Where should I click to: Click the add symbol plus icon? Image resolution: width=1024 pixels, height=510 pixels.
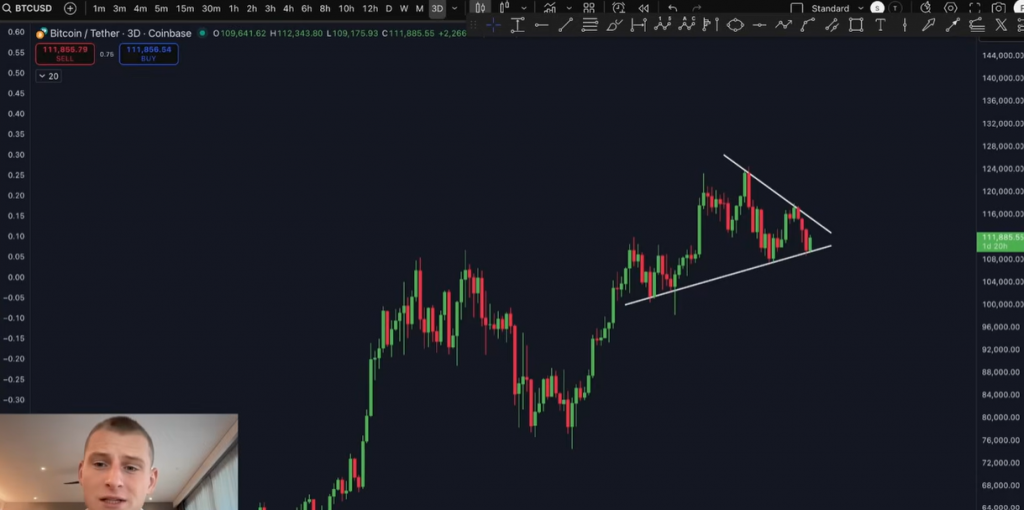click(70, 8)
